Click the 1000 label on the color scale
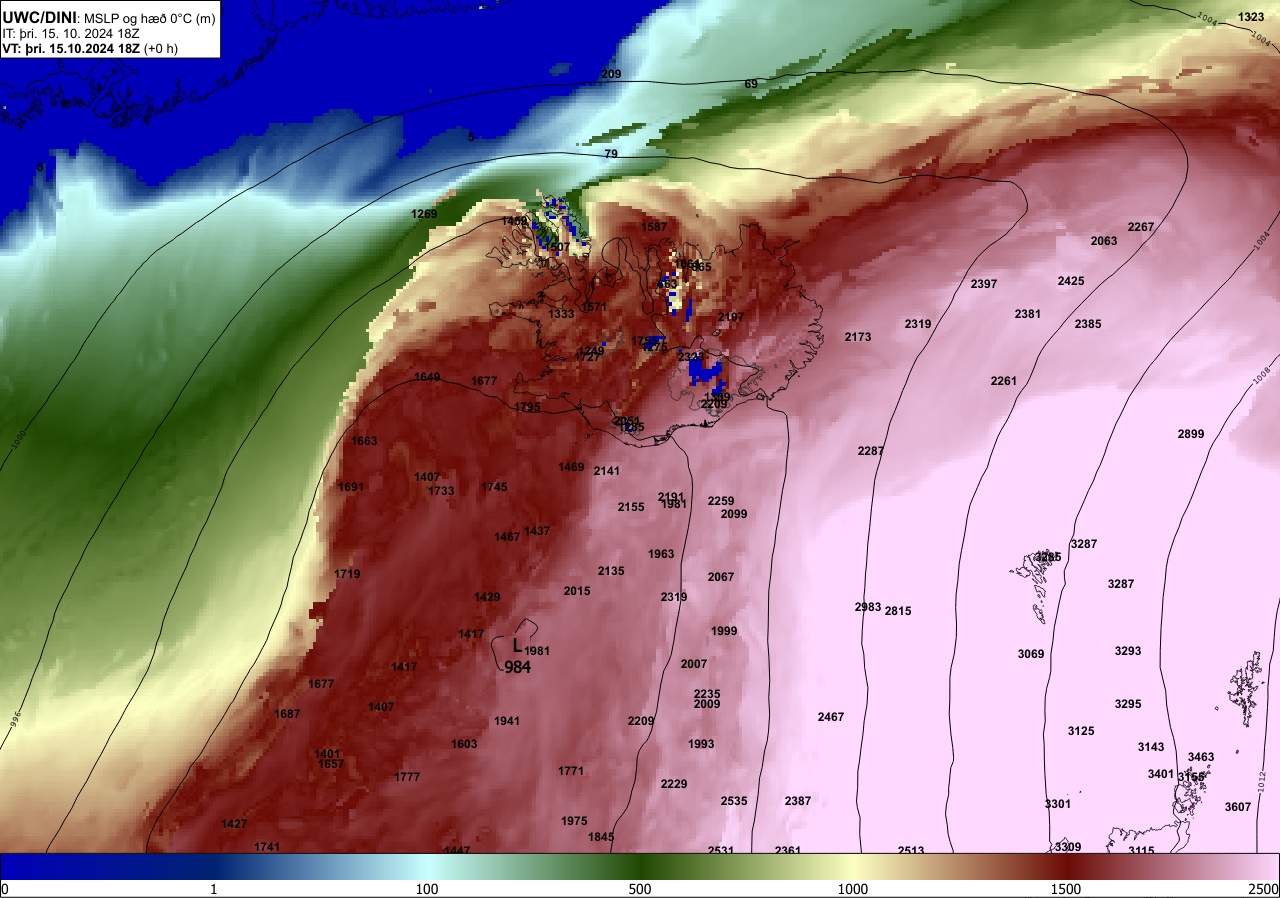The height and width of the screenshot is (898, 1280). click(x=852, y=889)
